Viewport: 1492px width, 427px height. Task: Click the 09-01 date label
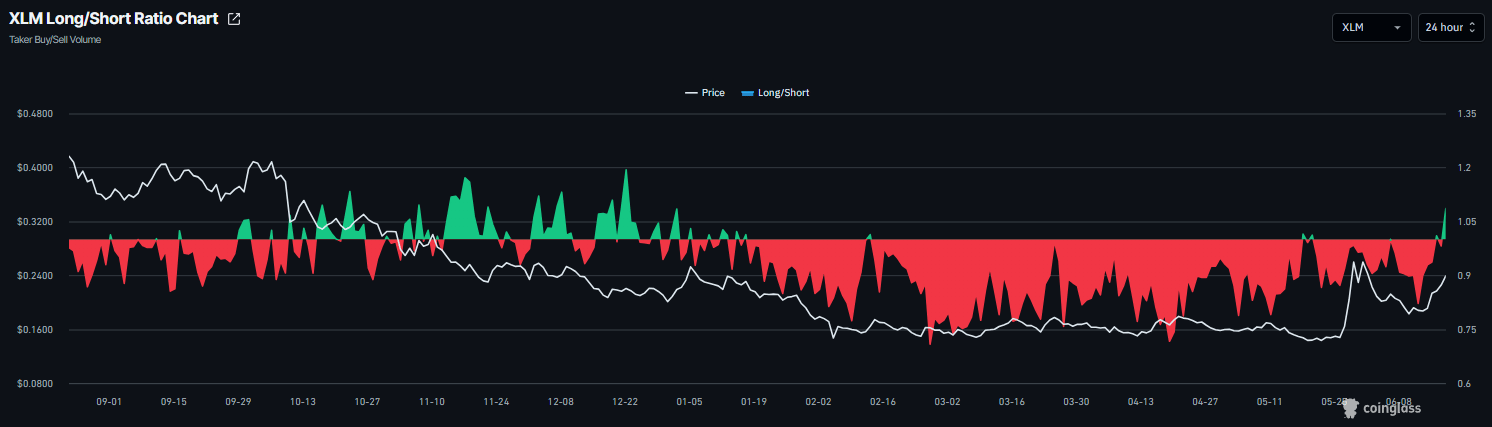[x=109, y=402]
